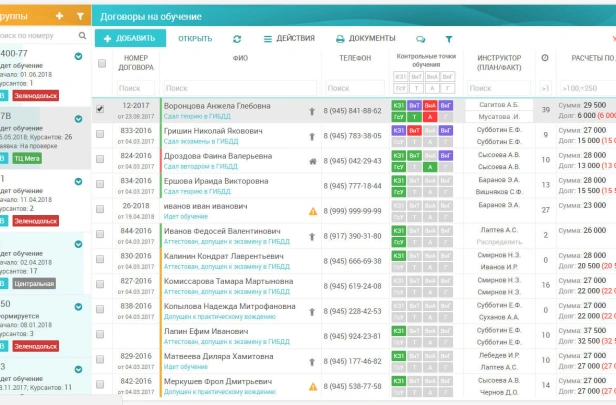The image size is (616, 405).
Task: Open the Действия menu
Action: 289,38
